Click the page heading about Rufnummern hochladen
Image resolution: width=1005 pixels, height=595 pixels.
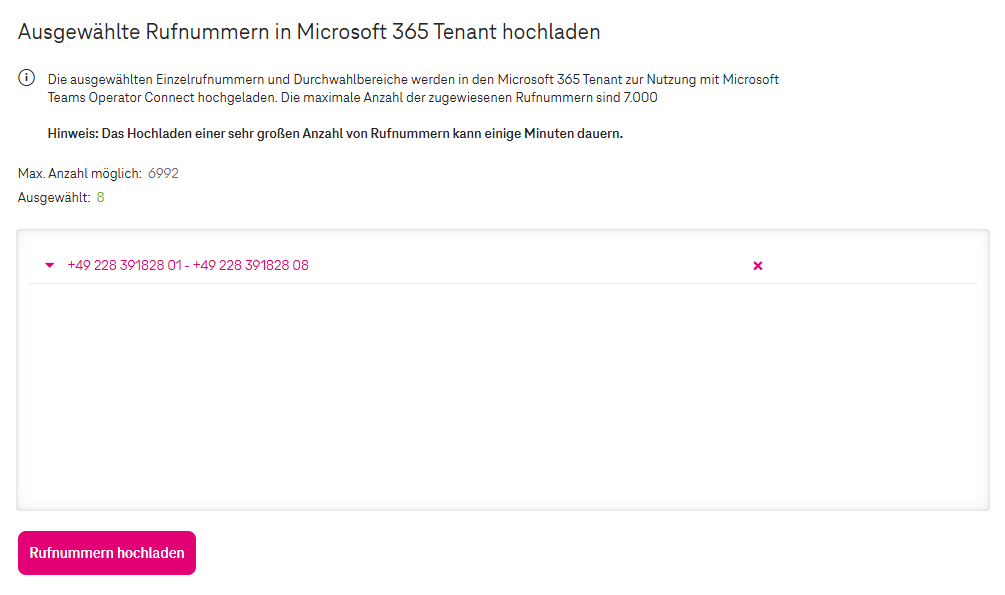[x=309, y=31]
